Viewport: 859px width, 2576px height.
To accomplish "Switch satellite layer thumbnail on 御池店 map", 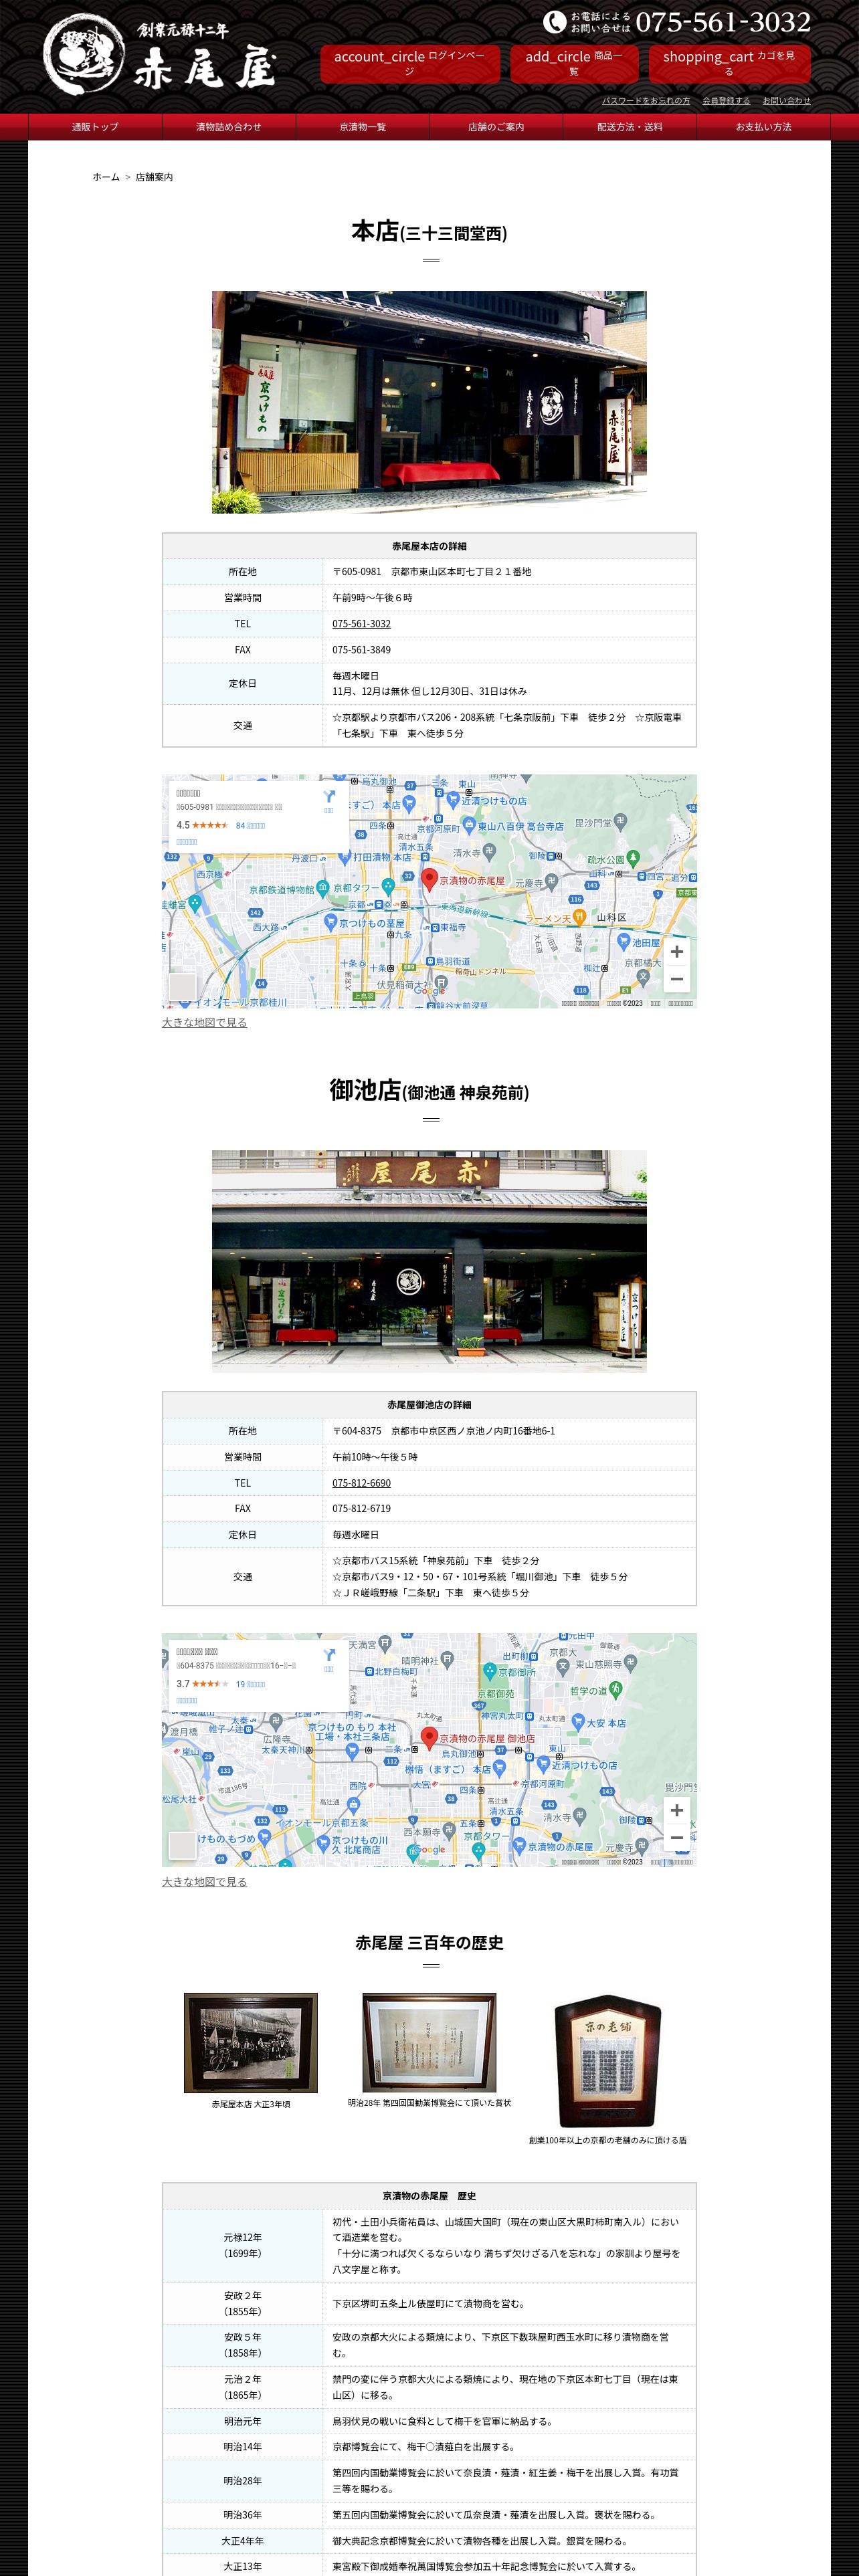I will click(x=182, y=1845).
